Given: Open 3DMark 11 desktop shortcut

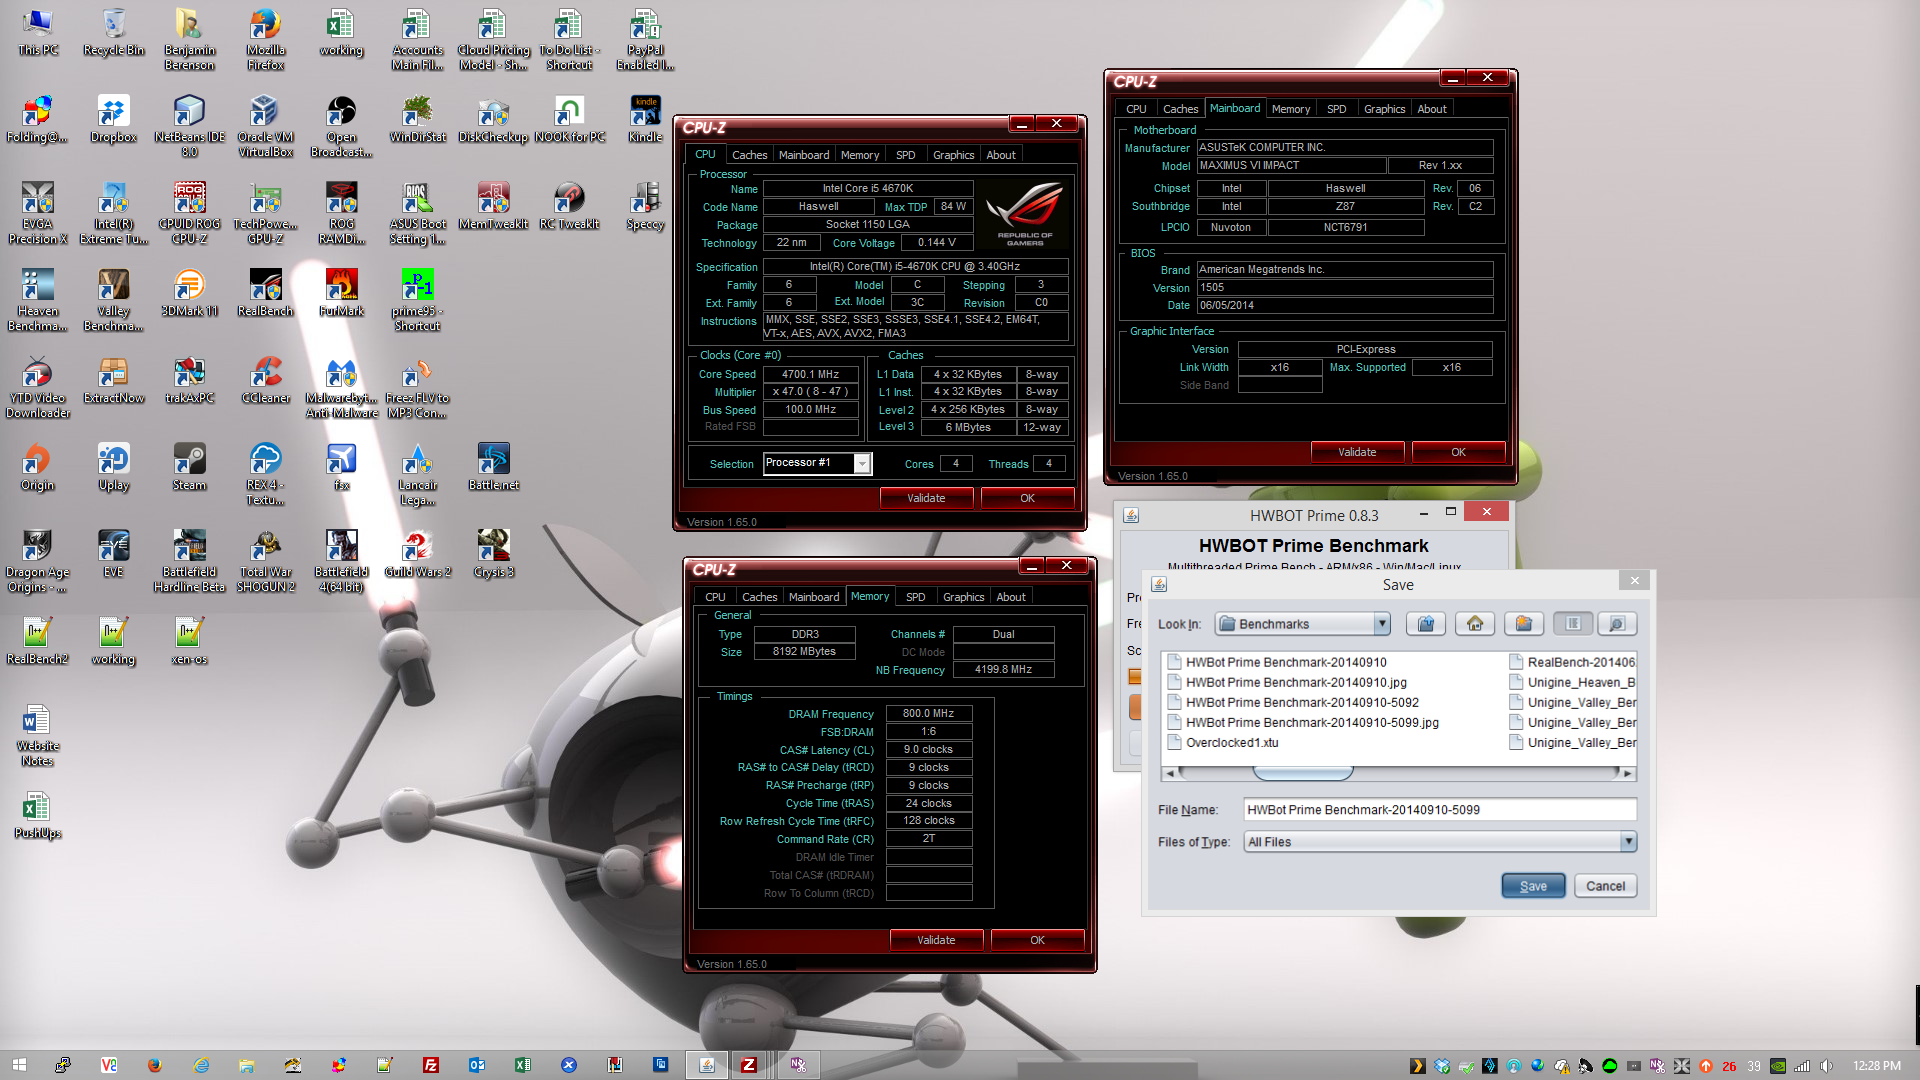Looking at the screenshot, I should [x=190, y=294].
